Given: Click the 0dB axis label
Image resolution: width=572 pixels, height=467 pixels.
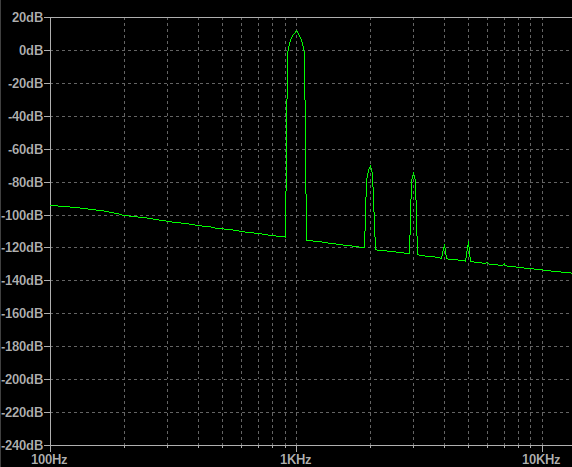Looking at the screenshot, I should coord(31,50).
